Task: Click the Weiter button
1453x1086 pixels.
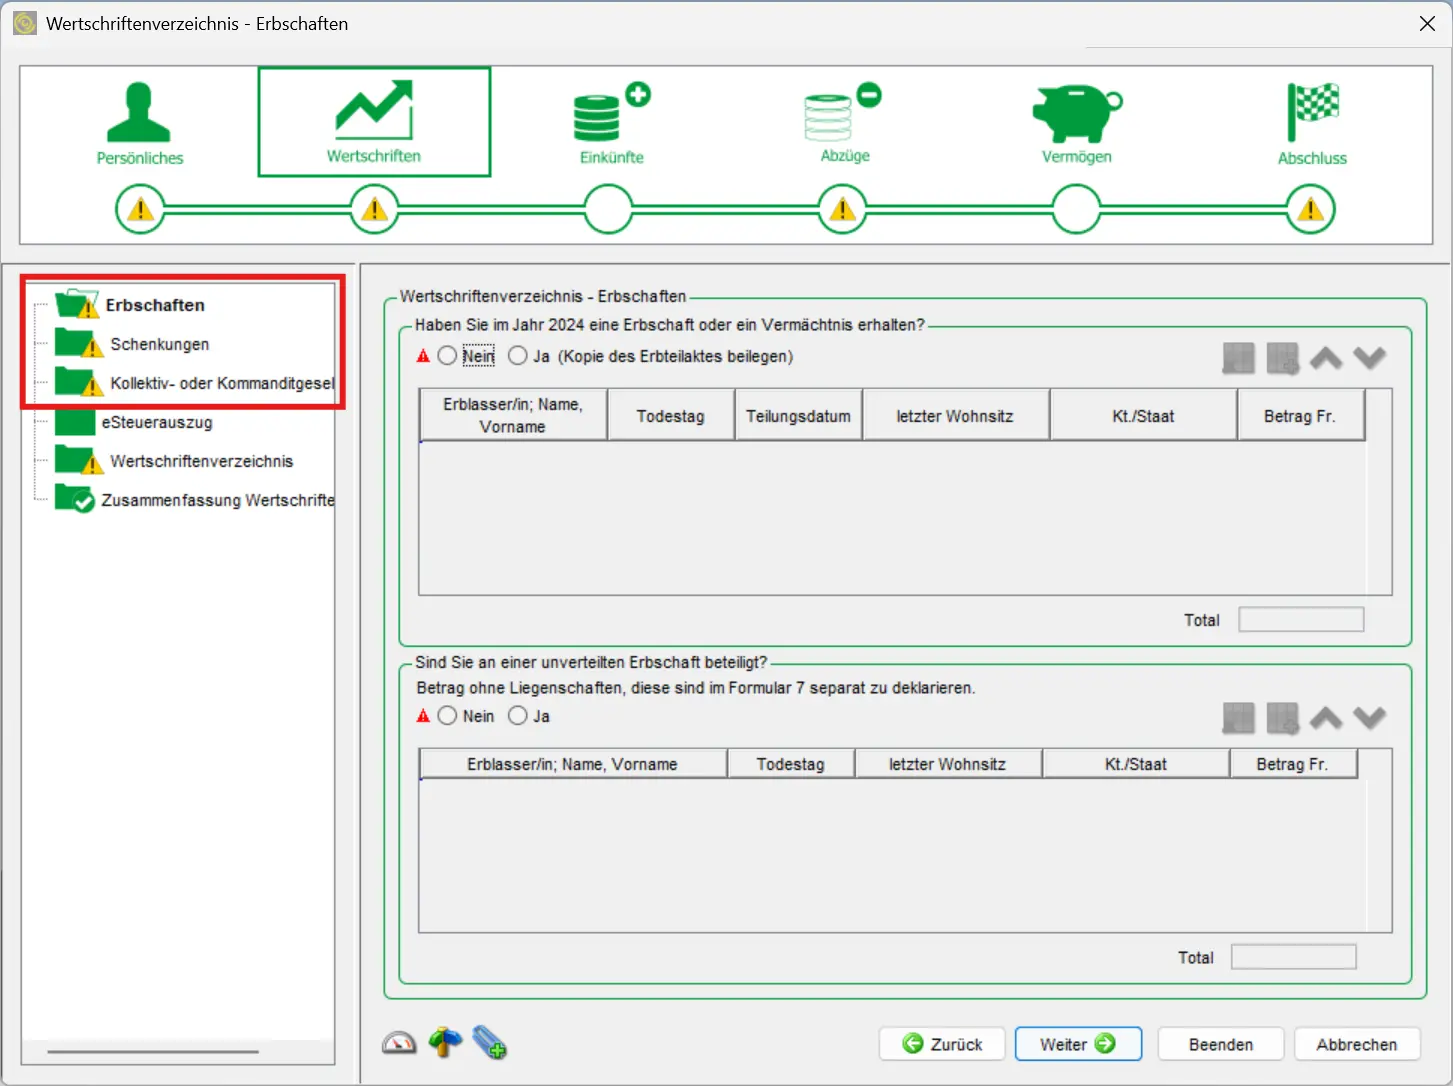Action: (1077, 1044)
